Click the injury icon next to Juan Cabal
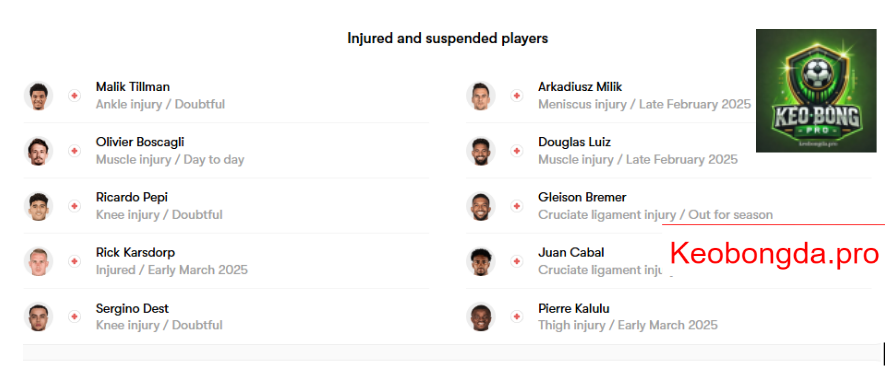The image size is (885, 380). pos(516,261)
